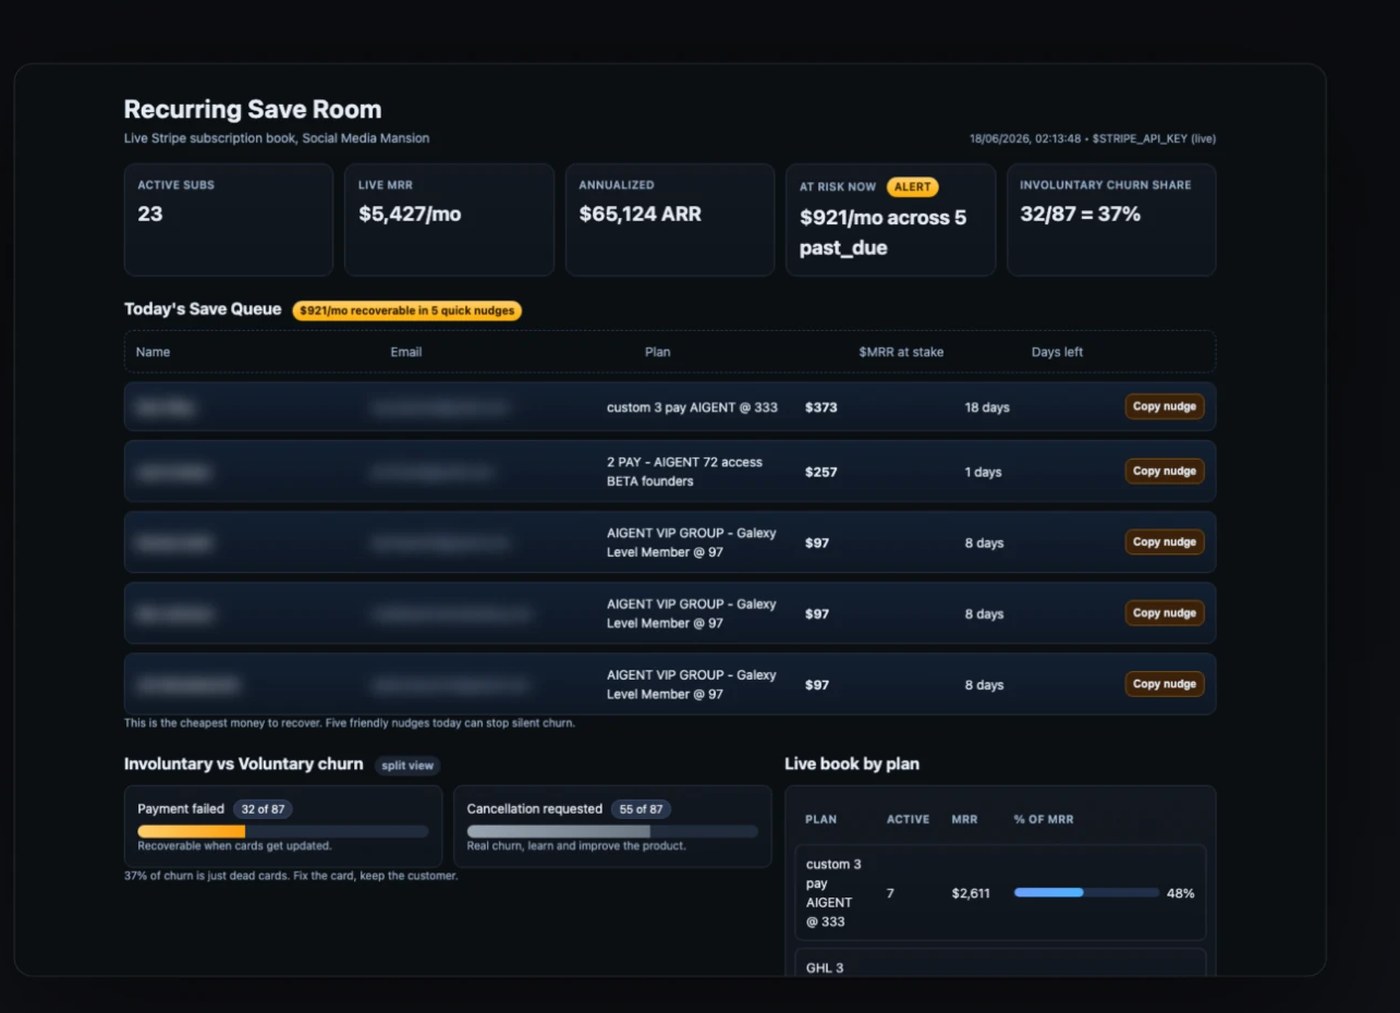Screen dimensions: 1400x1013
Task: Select the Email column header
Action: pos(406,352)
